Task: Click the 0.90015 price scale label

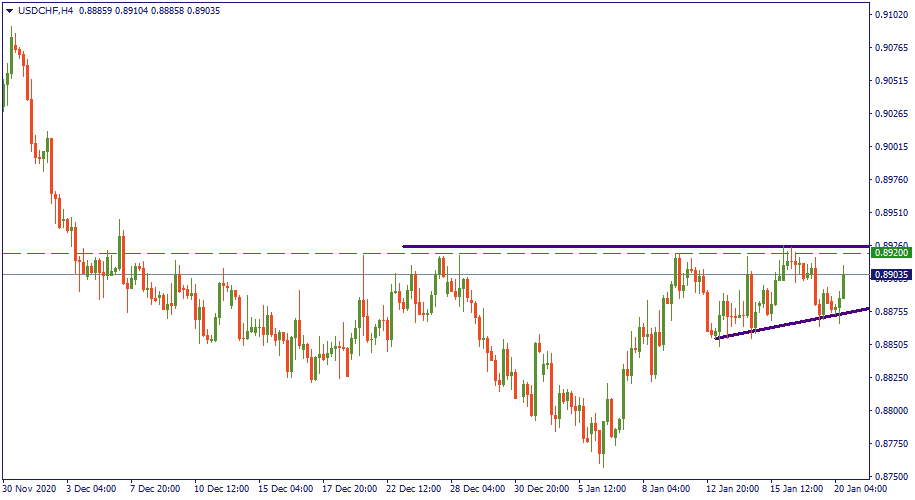Action: [889, 146]
